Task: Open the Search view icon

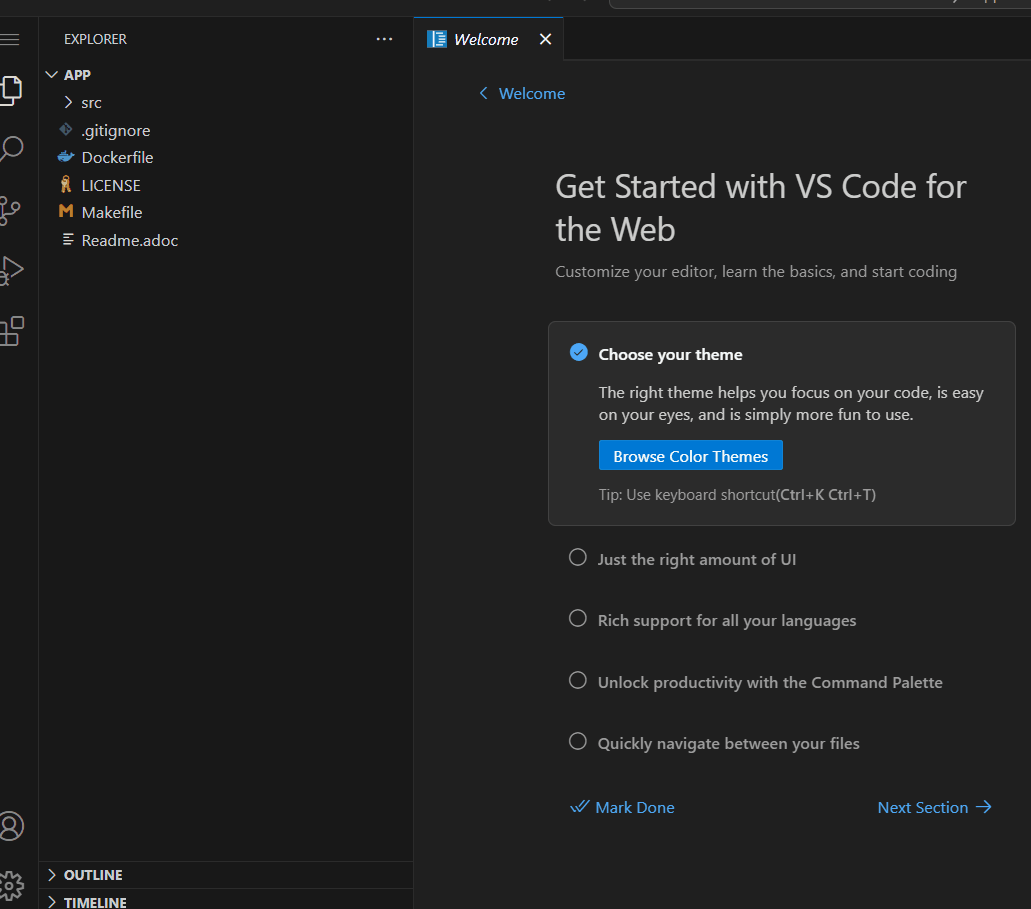Action: tap(10, 150)
